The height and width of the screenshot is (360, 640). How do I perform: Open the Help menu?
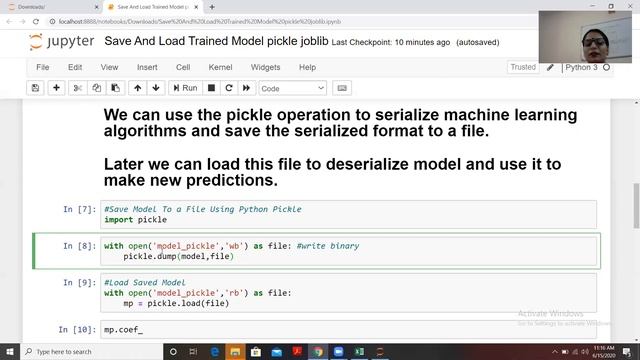point(307,67)
